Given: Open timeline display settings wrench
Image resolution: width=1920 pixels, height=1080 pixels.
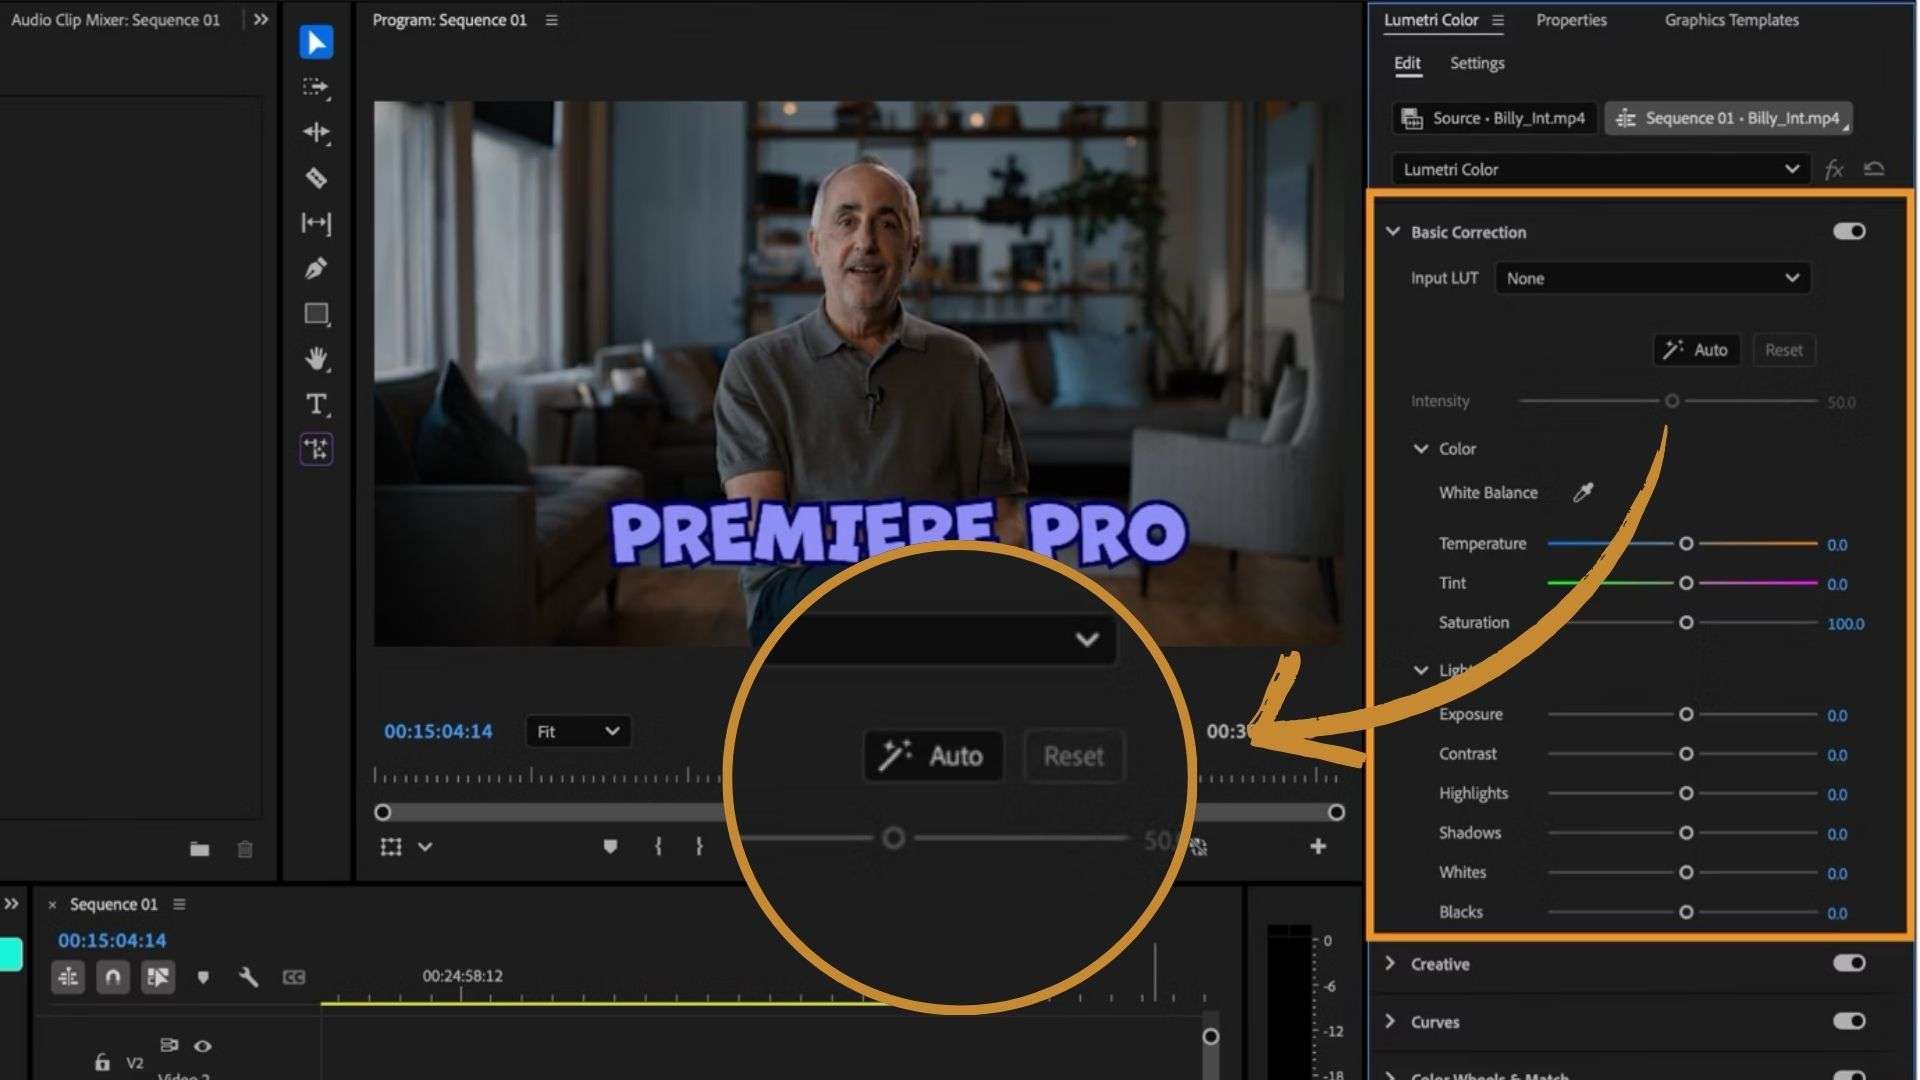Looking at the screenshot, I should click(248, 977).
